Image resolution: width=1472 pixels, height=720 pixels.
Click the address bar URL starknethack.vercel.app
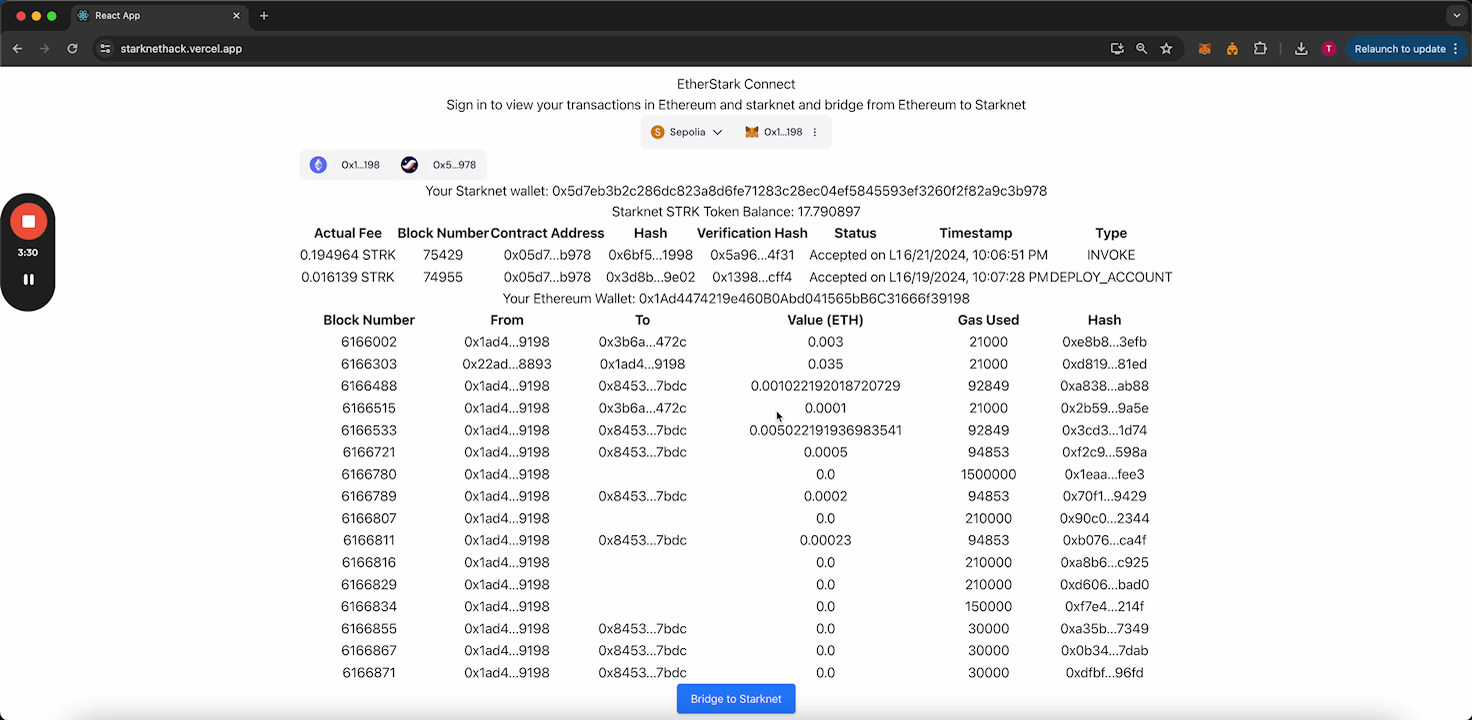(181, 49)
